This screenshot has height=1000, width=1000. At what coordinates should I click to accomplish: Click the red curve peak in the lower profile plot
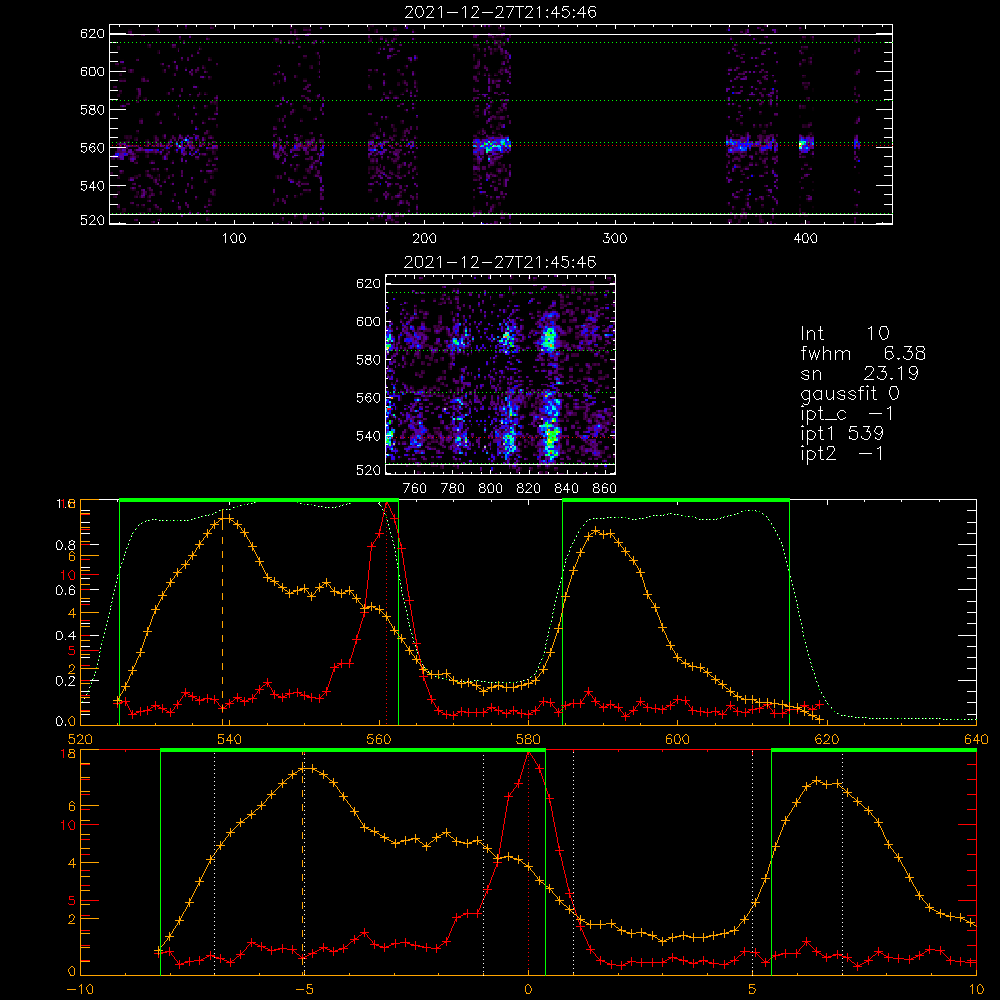(528, 755)
